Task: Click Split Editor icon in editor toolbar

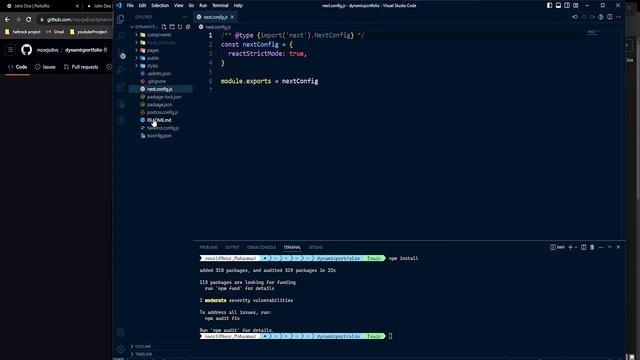Action: pyautogui.click(x=609, y=17)
